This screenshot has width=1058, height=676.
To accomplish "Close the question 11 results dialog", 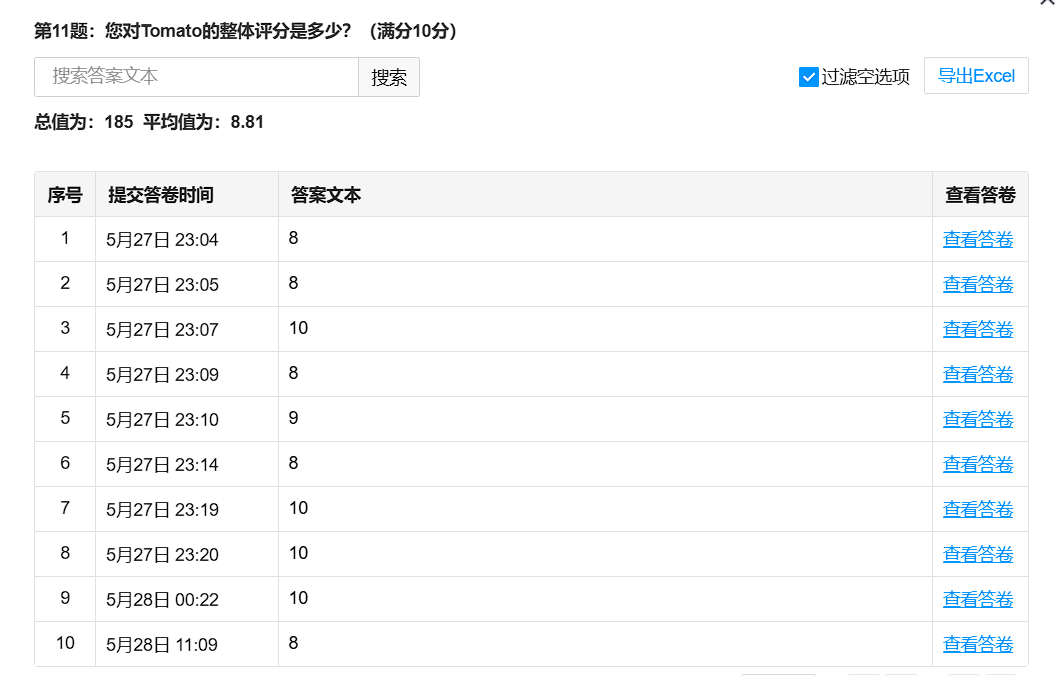I will 1047,3.
